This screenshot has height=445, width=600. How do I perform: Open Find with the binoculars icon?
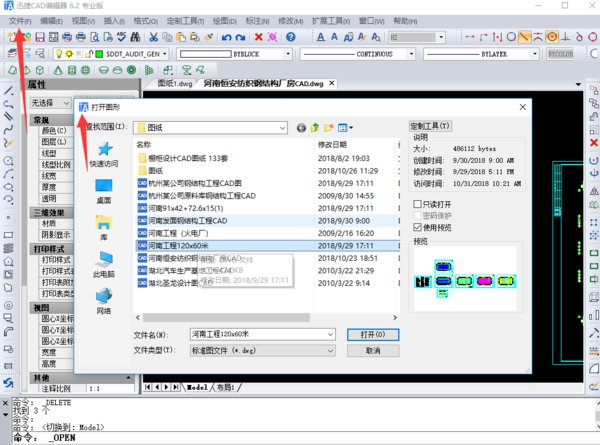pyautogui.click(x=135, y=37)
